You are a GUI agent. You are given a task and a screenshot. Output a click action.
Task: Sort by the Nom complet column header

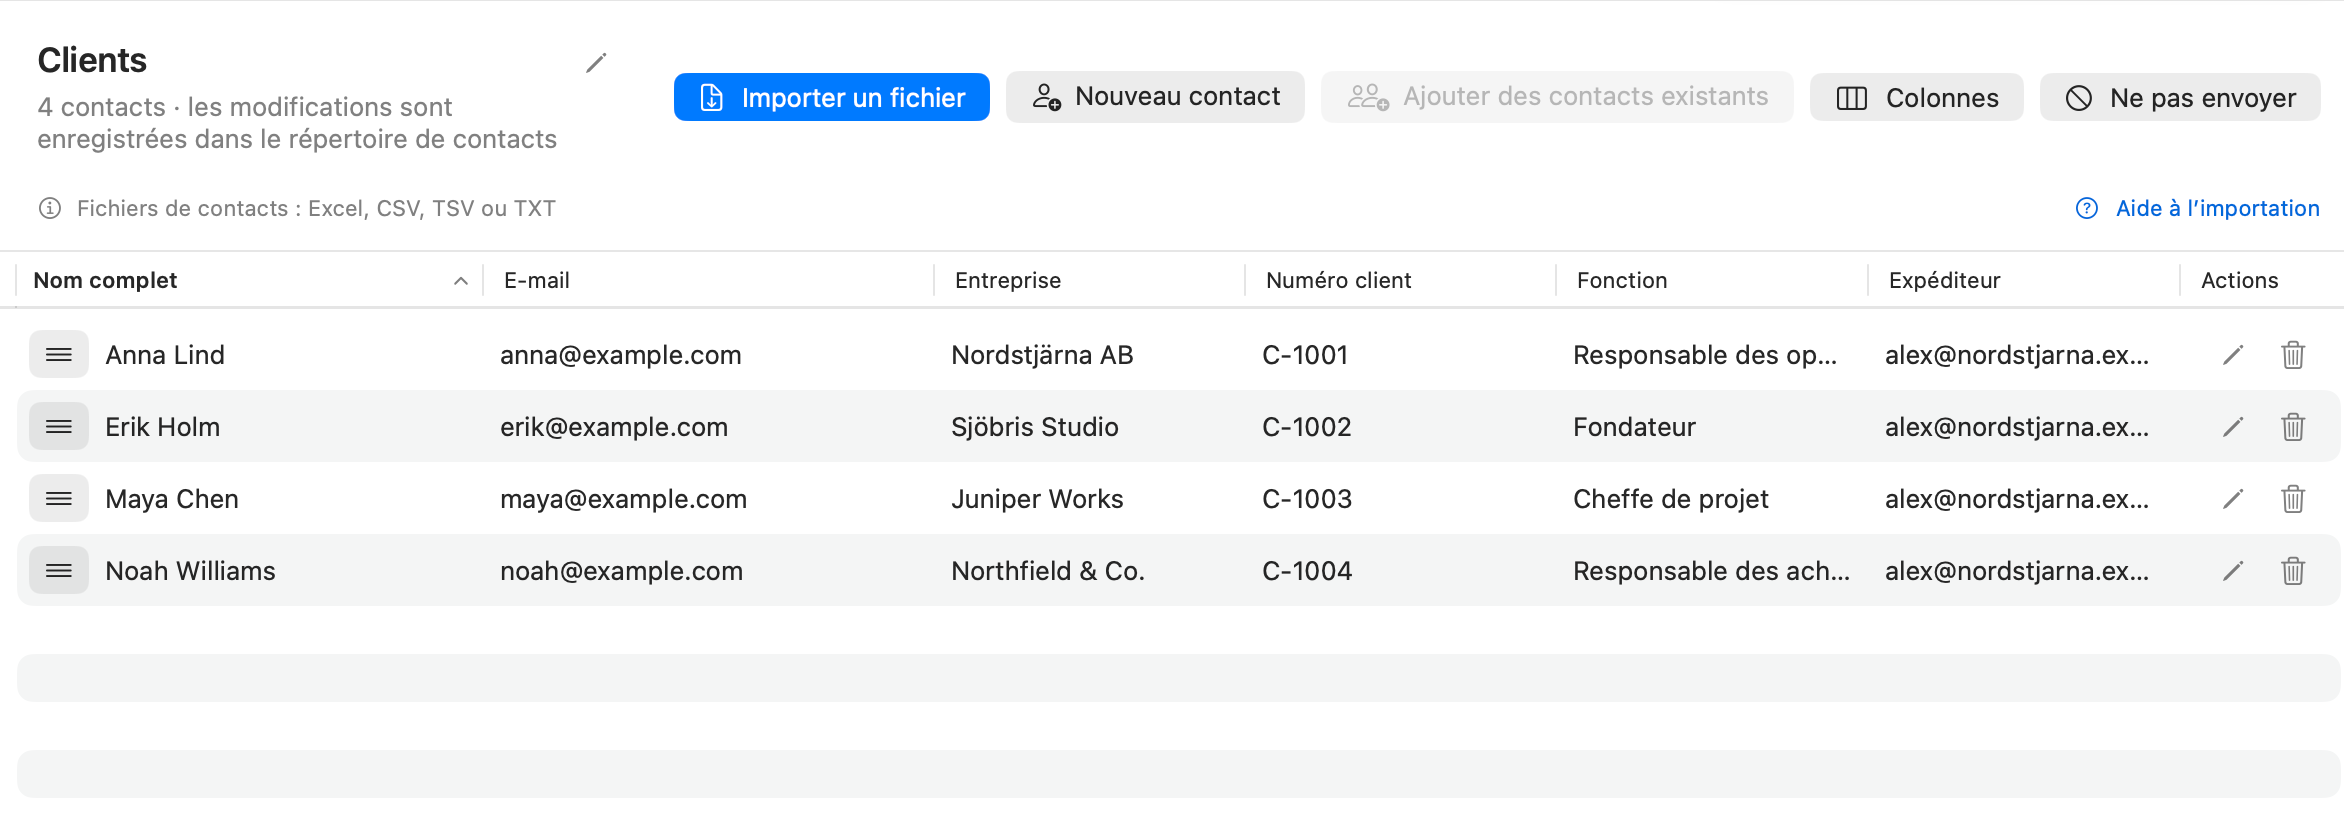click(250, 280)
